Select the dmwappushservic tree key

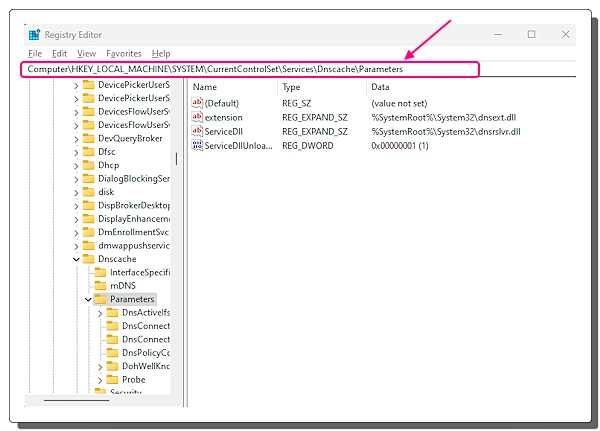coord(134,246)
